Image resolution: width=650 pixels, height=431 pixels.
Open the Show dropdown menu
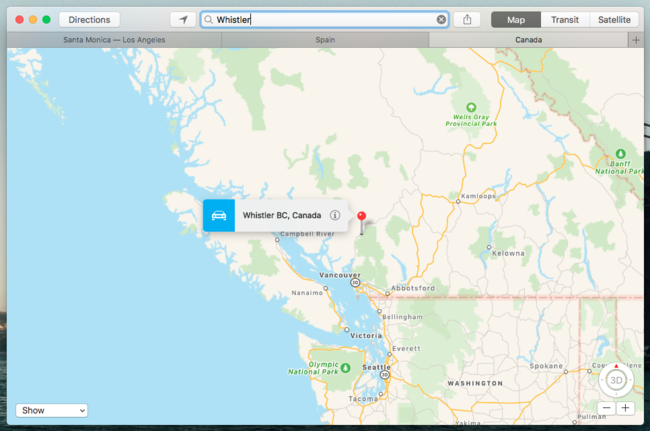tap(52, 410)
